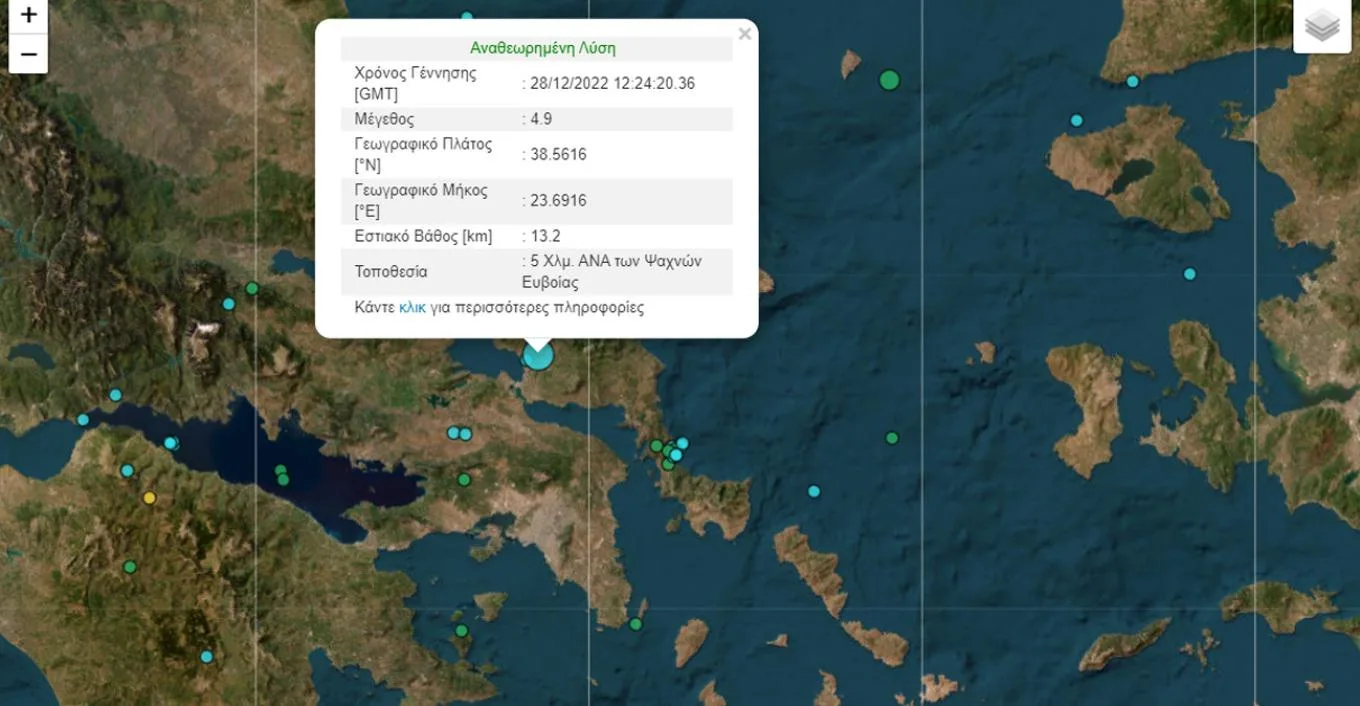Click the green marker off Attica's southern tip
The width and height of the screenshot is (1360, 706).
tap(635, 624)
